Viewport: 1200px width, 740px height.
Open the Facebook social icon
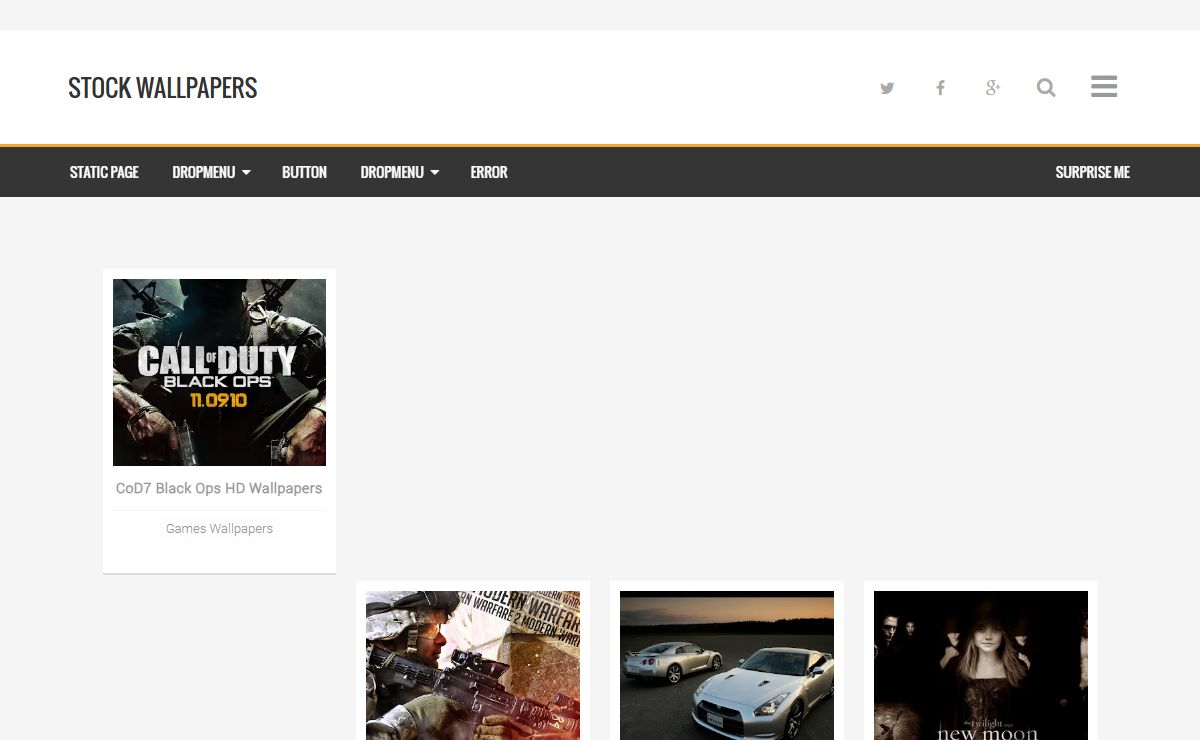tap(940, 88)
